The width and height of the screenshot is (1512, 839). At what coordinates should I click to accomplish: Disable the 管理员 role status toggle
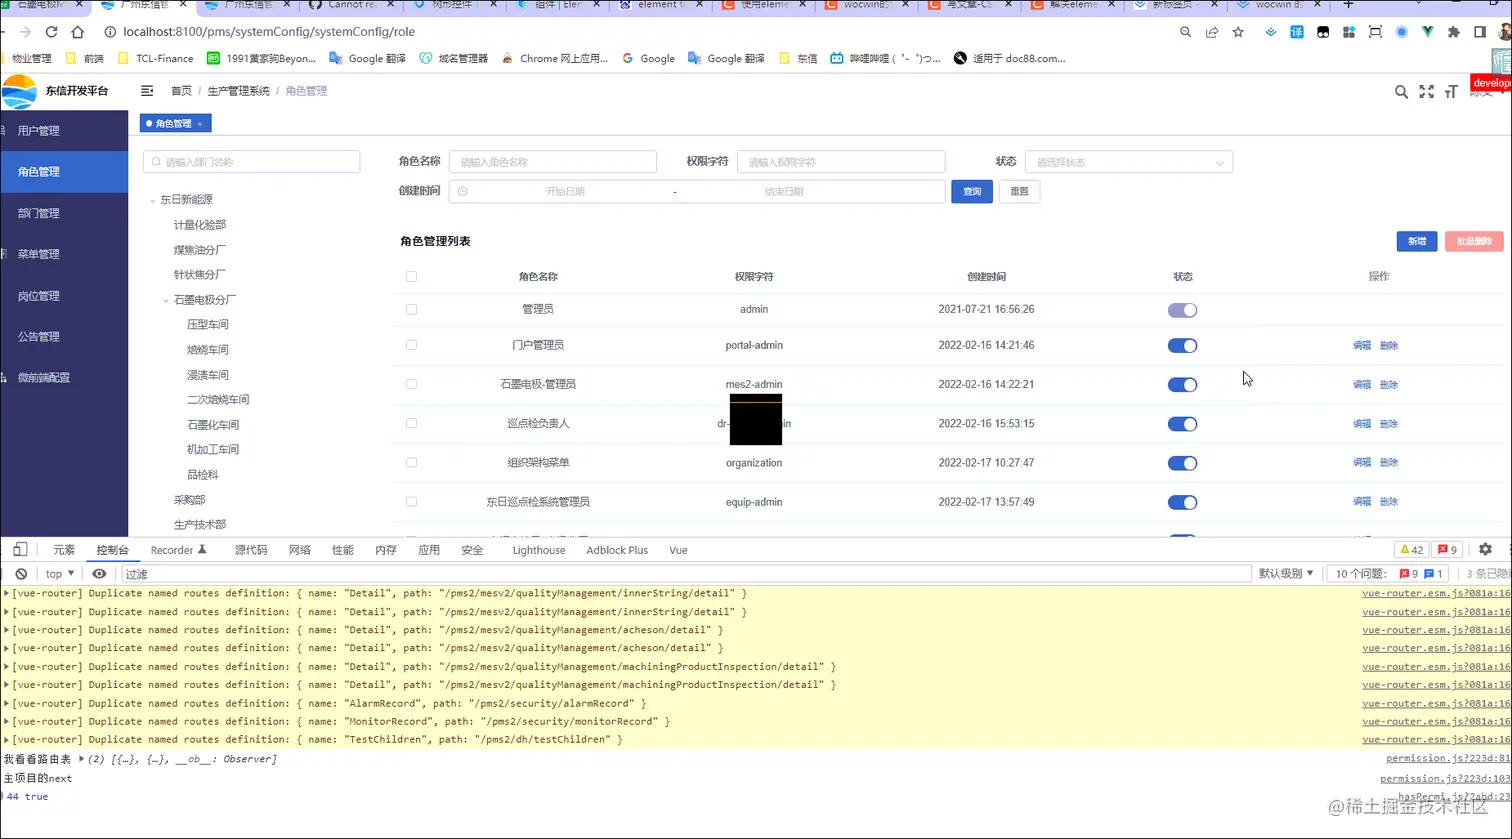pos(1182,310)
